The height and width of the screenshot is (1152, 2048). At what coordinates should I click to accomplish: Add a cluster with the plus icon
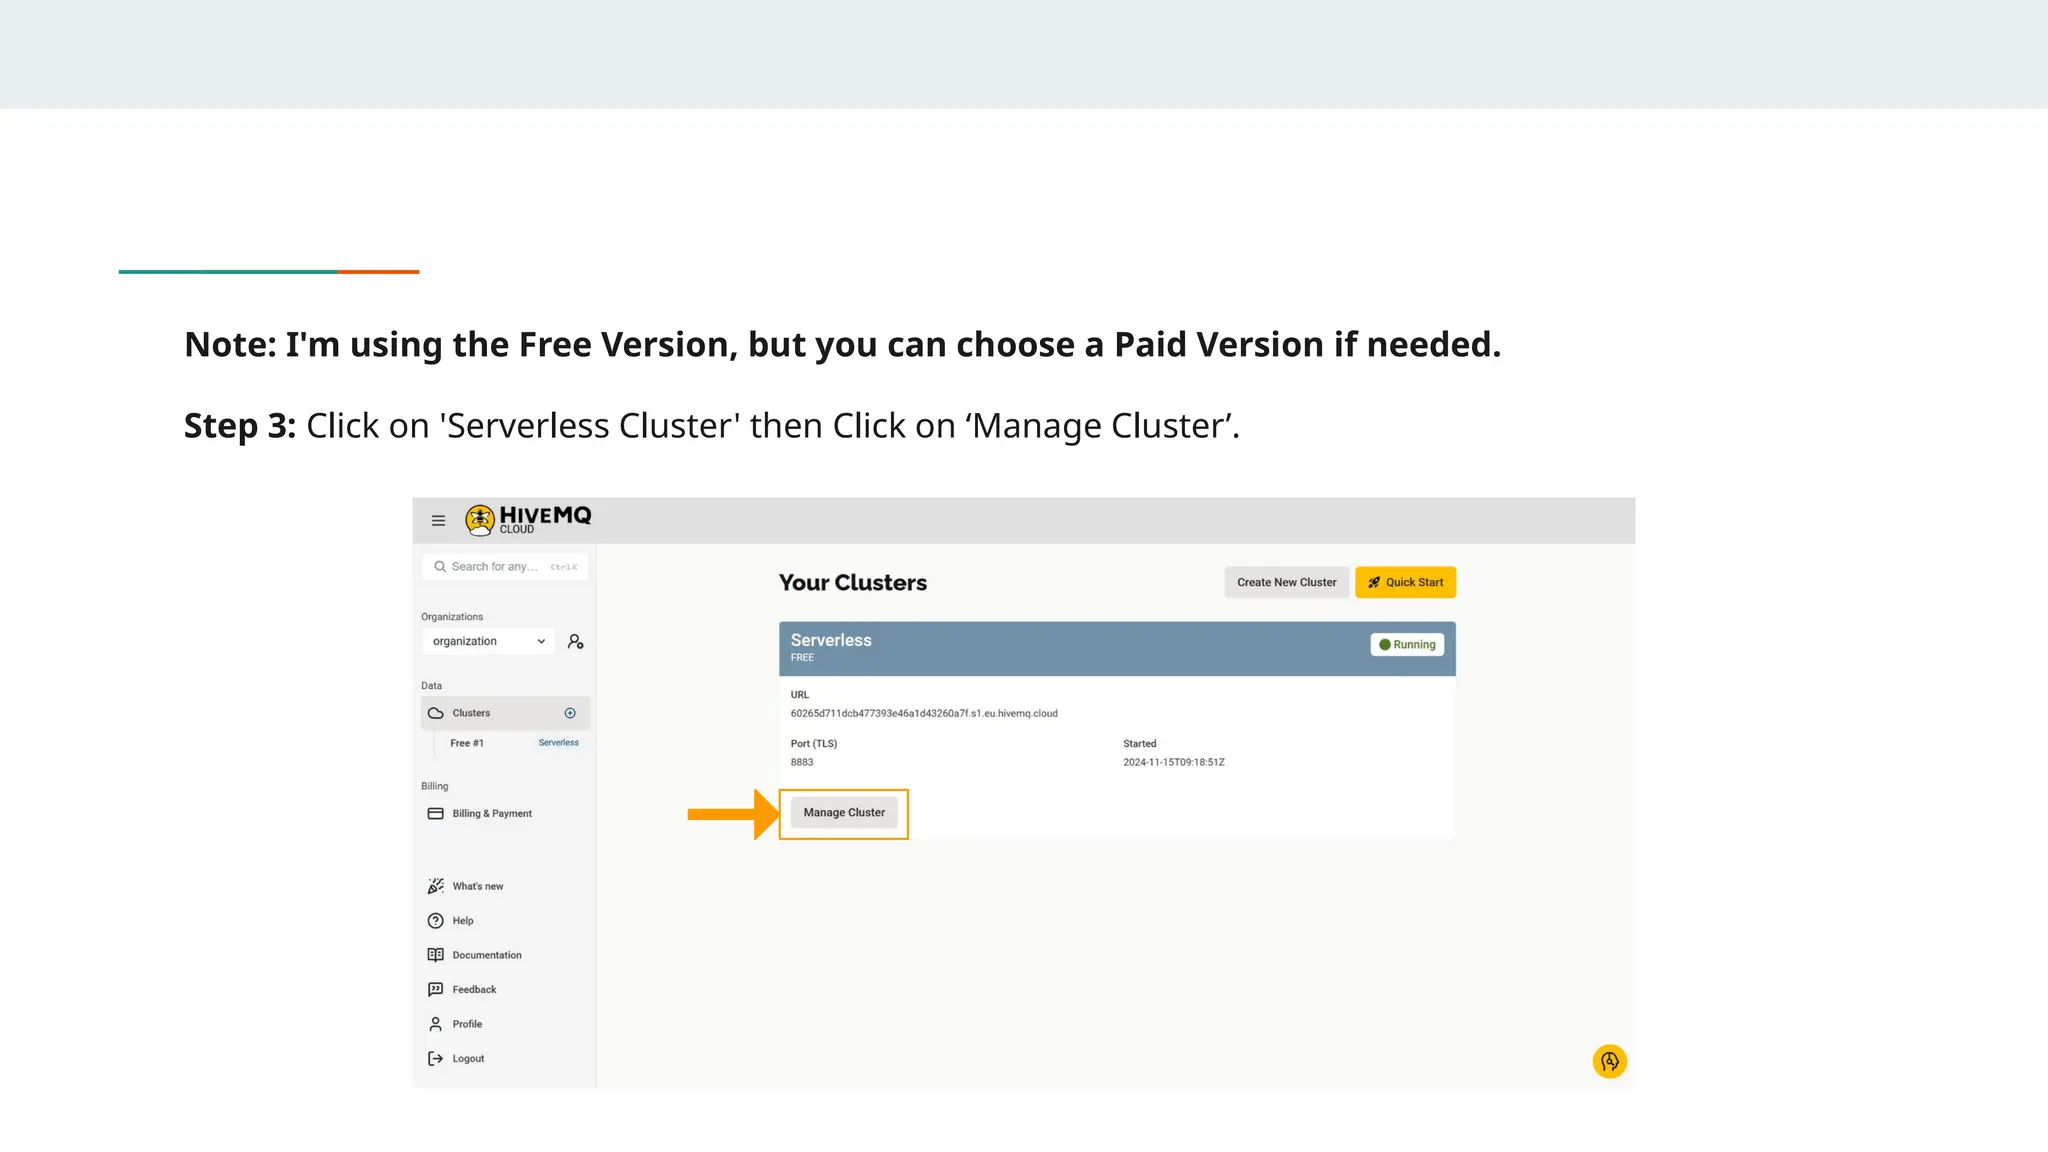coord(570,713)
